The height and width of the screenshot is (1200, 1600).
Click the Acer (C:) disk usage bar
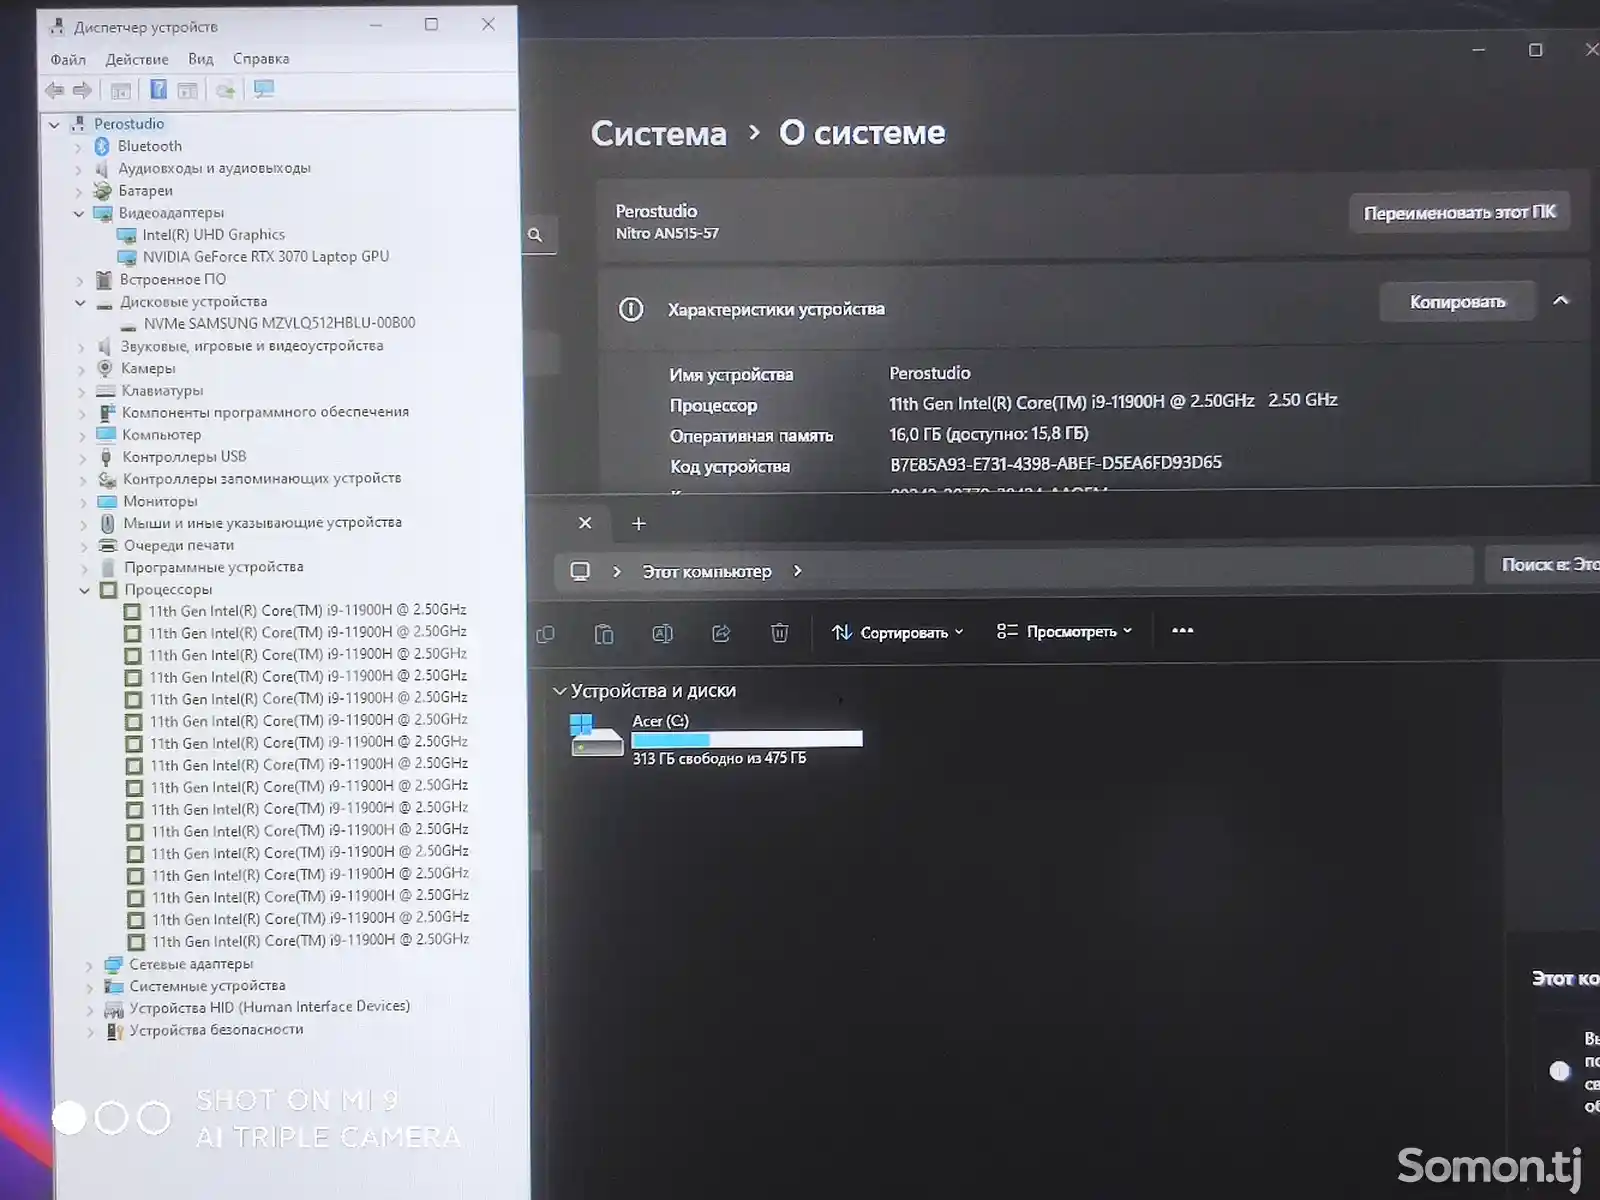pyautogui.click(x=747, y=739)
